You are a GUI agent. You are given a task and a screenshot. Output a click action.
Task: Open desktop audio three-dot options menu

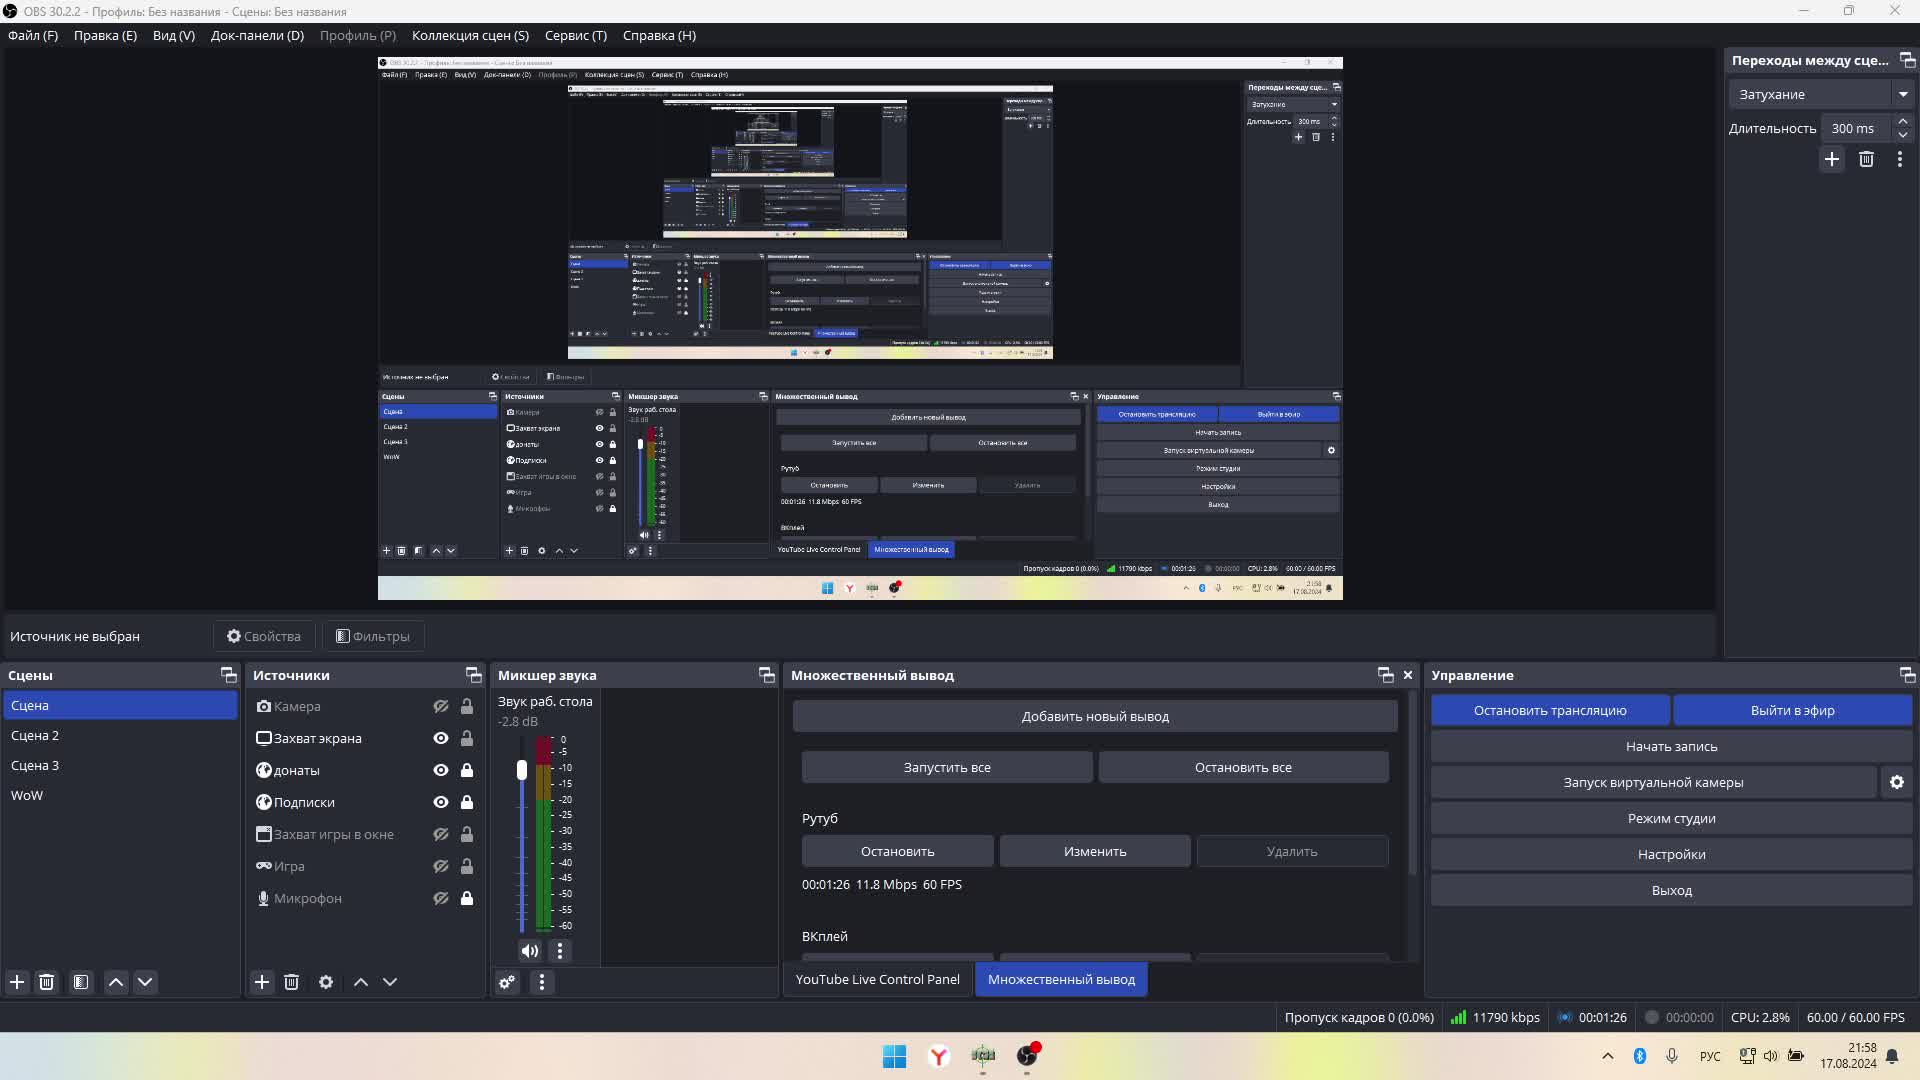pos(560,951)
